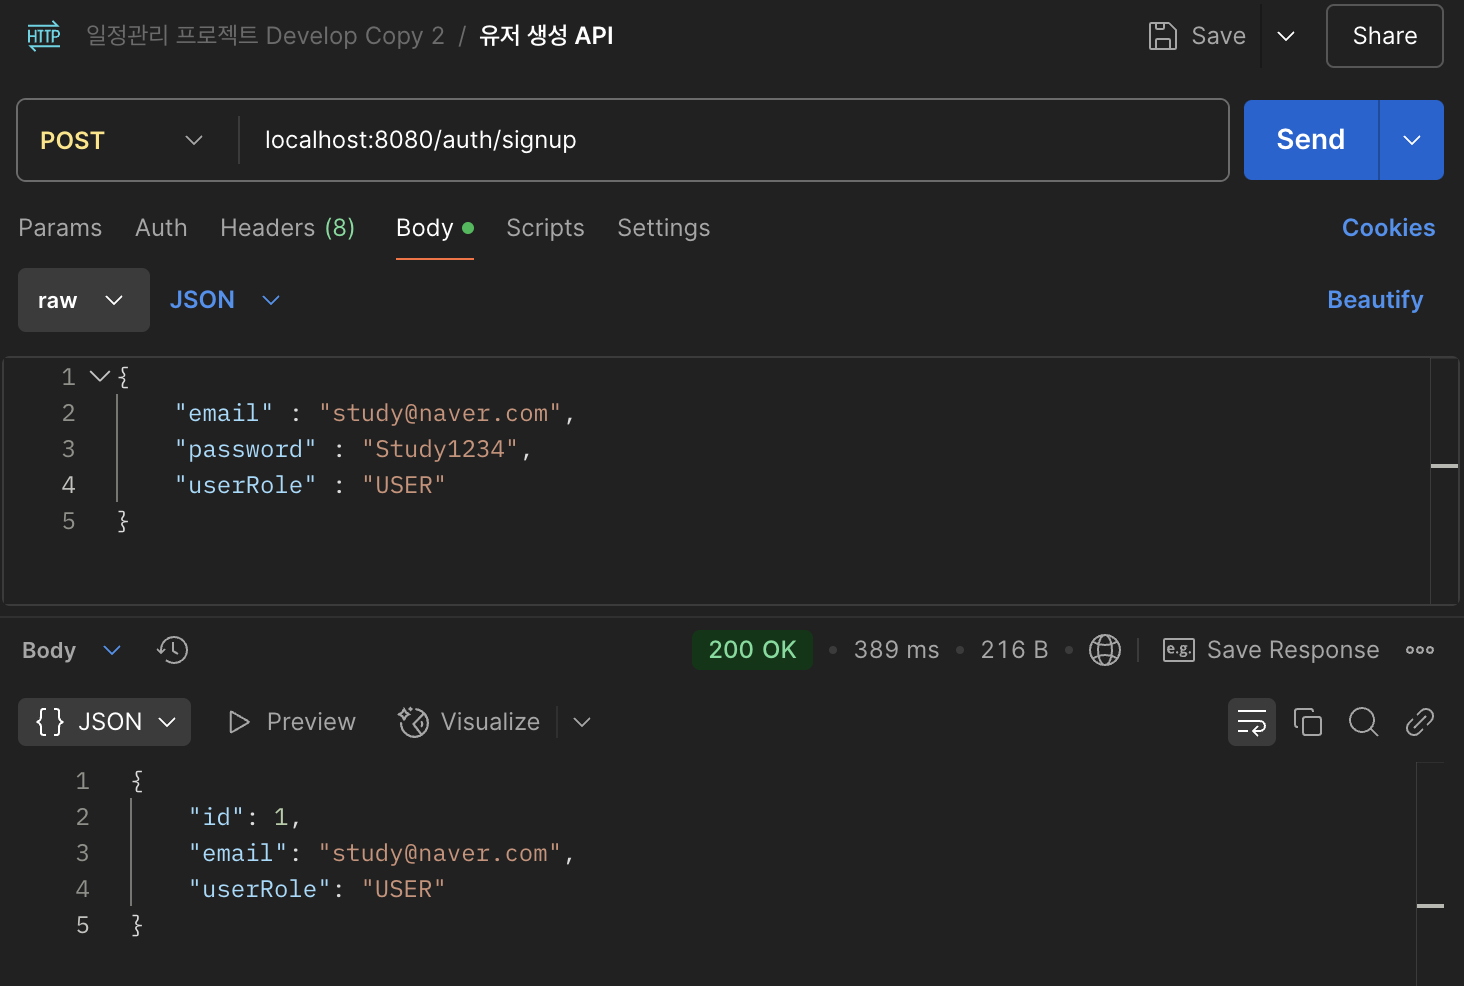Click the Preview button
The height and width of the screenshot is (986, 1464).
pyautogui.click(x=292, y=722)
